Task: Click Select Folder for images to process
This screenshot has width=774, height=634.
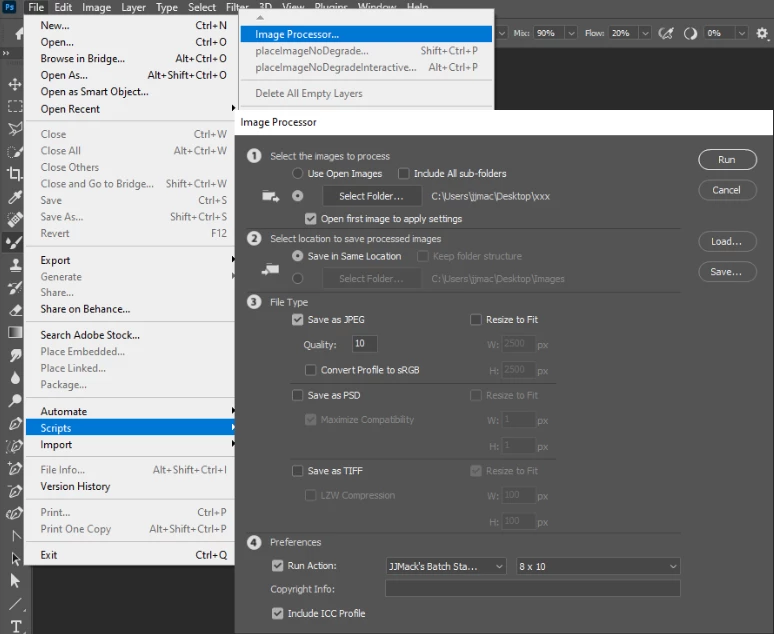Action: point(372,196)
